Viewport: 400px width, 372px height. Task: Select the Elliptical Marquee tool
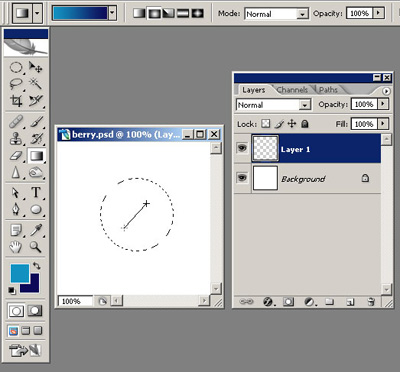(x=16, y=67)
